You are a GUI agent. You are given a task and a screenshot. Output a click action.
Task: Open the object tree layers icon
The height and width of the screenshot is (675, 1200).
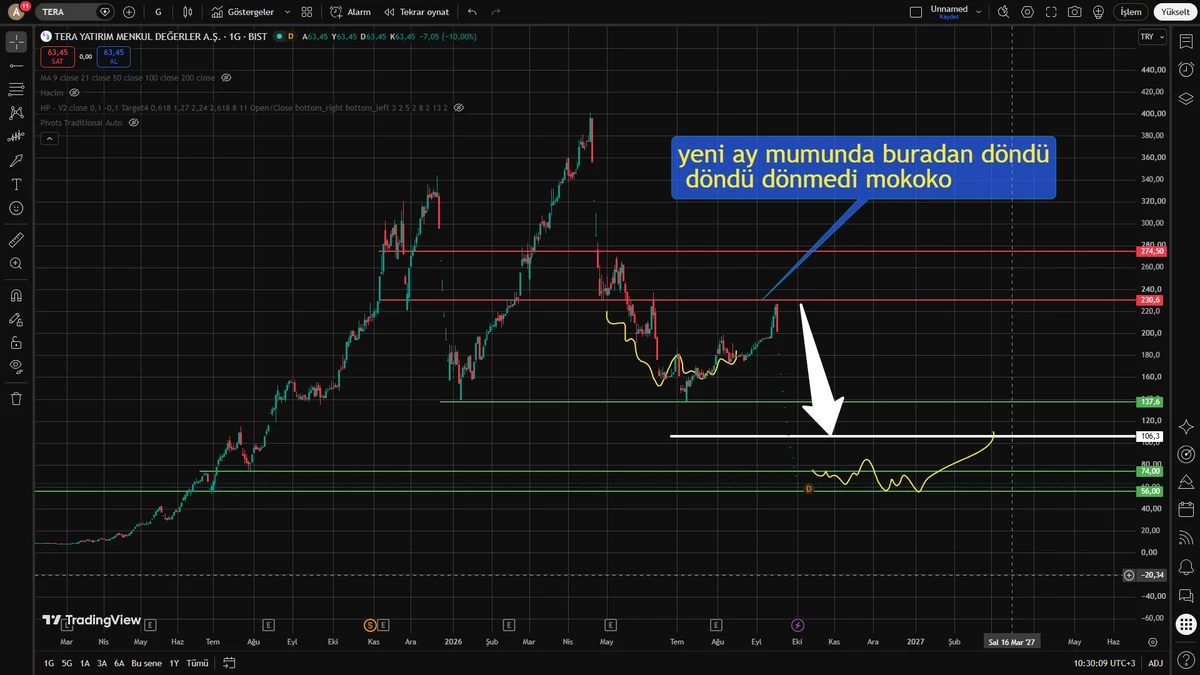pos(1186,98)
